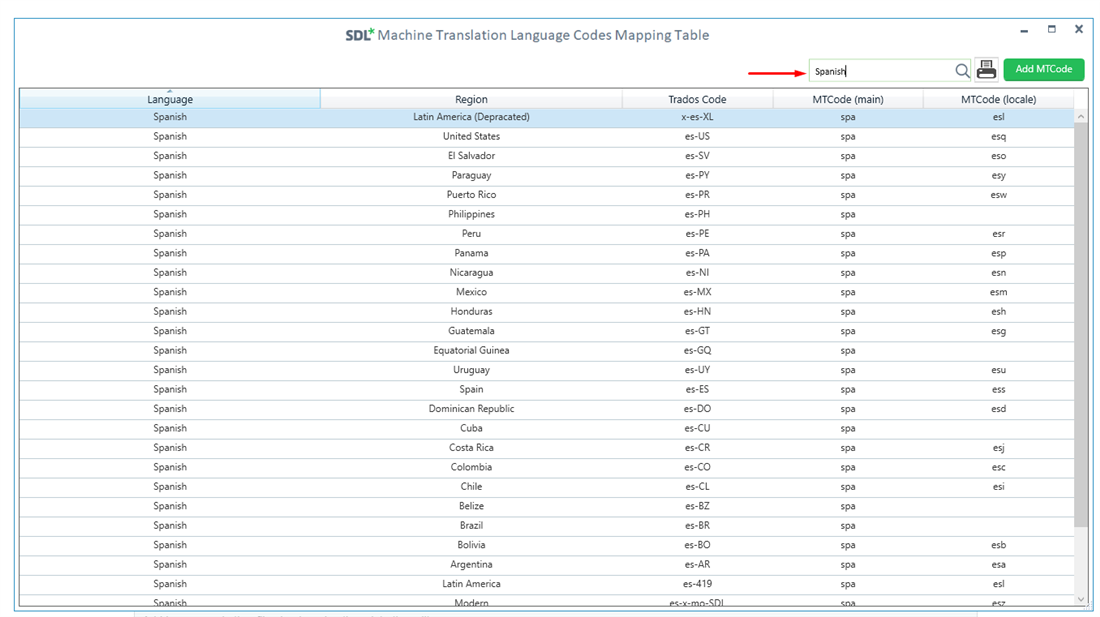The width and height of the screenshot is (1100, 617).
Task: Click the MTCode (locale) column header
Action: click(x=998, y=100)
